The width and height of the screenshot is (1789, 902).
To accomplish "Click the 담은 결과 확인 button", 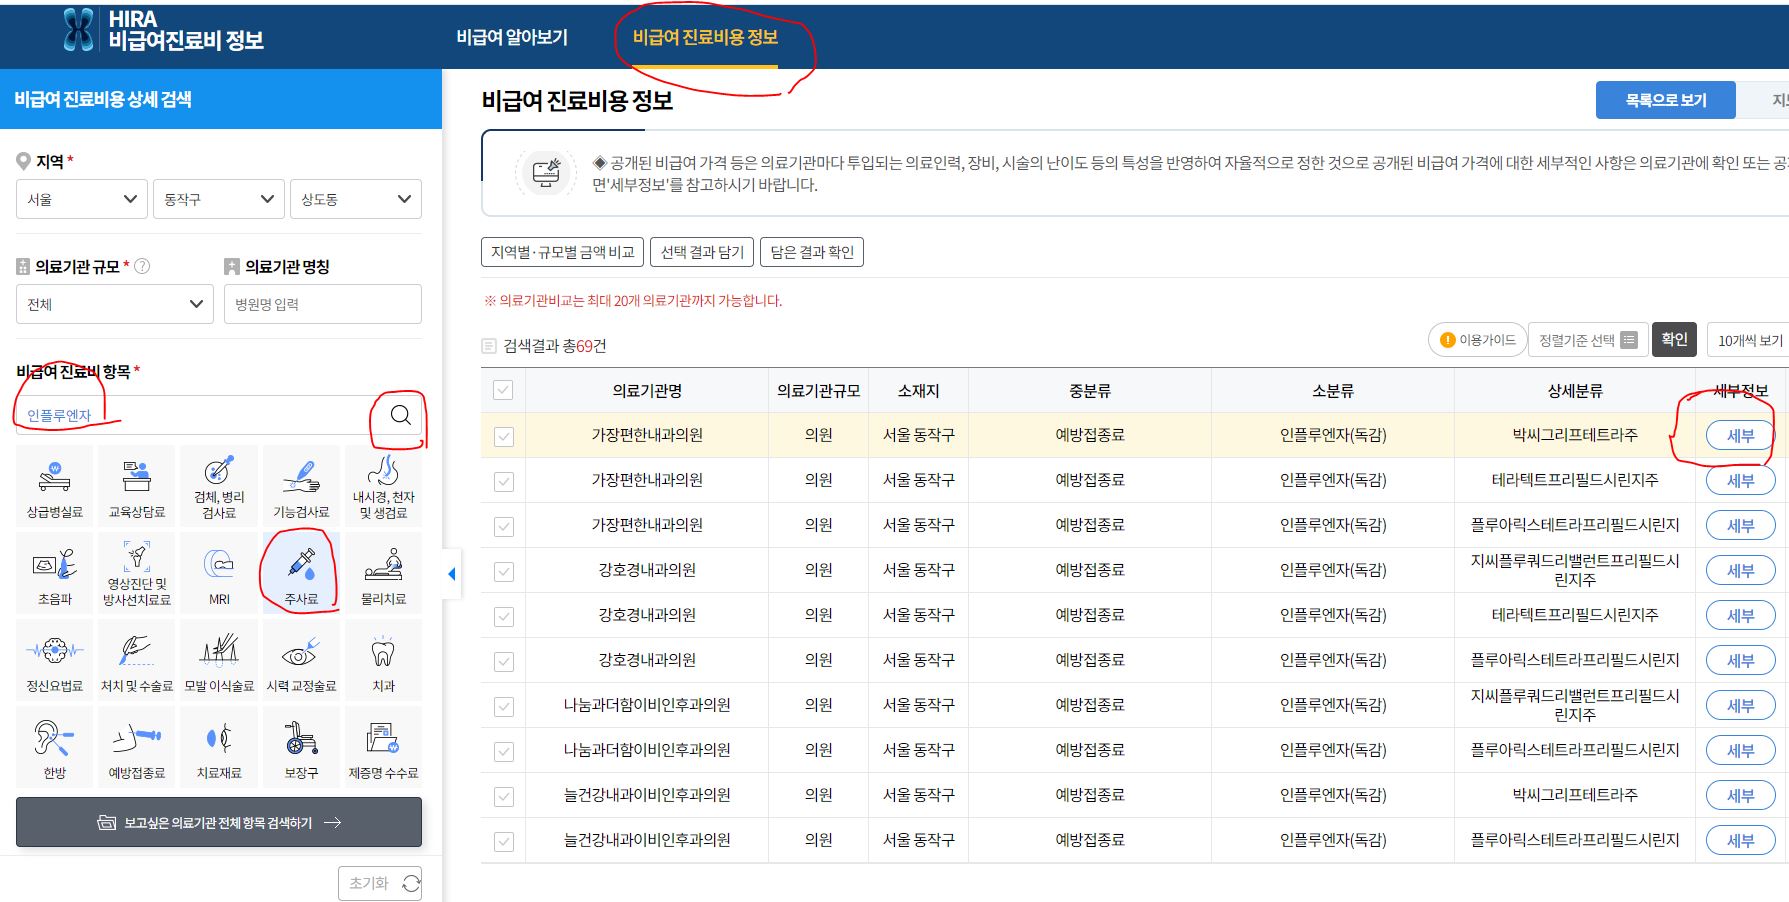I will [812, 252].
